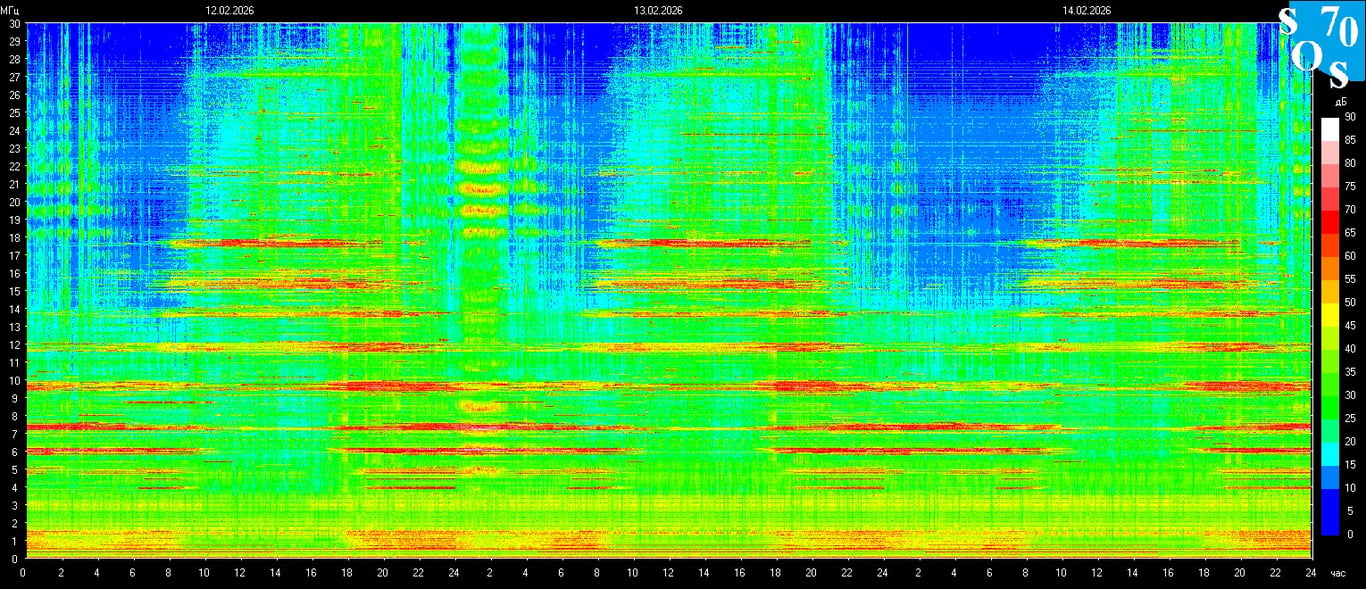This screenshot has width=1366, height=589.
Task: Select the 13.02.2026 date label
Action: (x=658, y=10)
